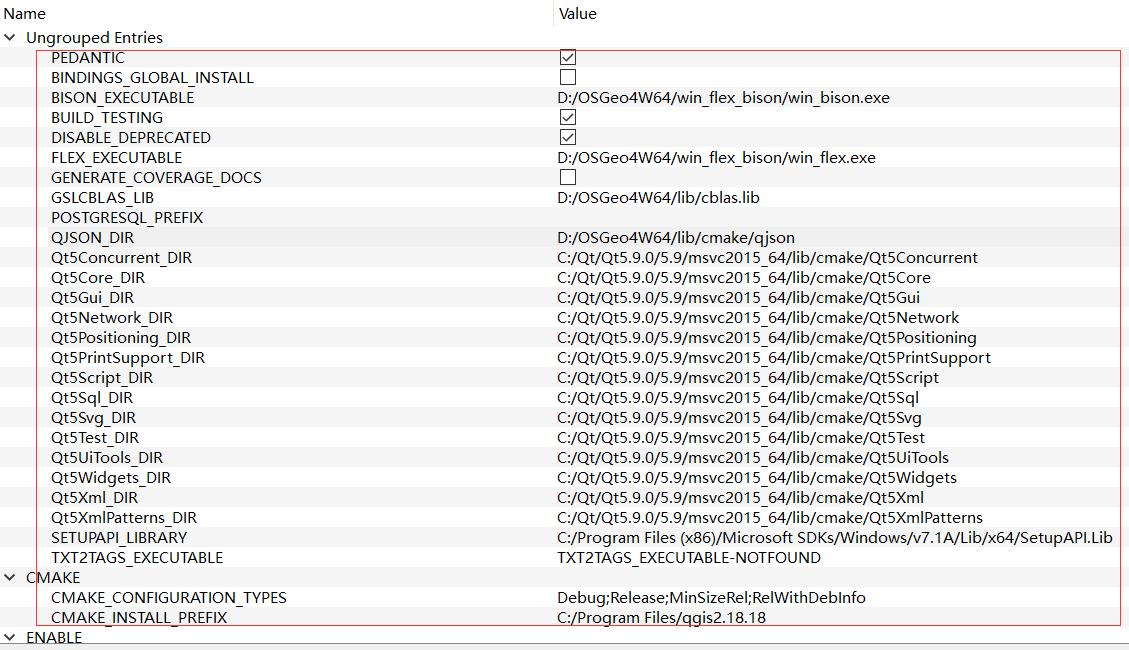
Task: Select the CMAKE_INSTALL_PREFIX entry
Action: [139, 618]
